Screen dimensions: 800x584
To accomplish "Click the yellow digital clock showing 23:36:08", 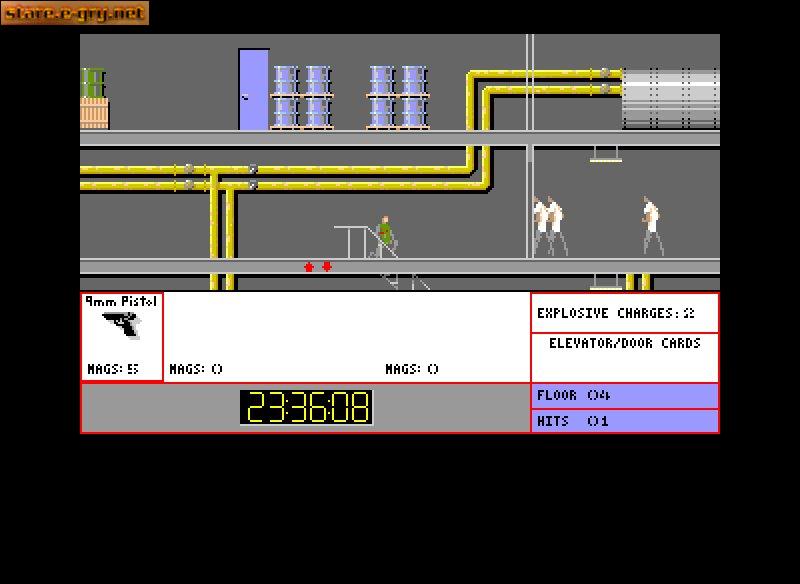I will coord(306,407).
